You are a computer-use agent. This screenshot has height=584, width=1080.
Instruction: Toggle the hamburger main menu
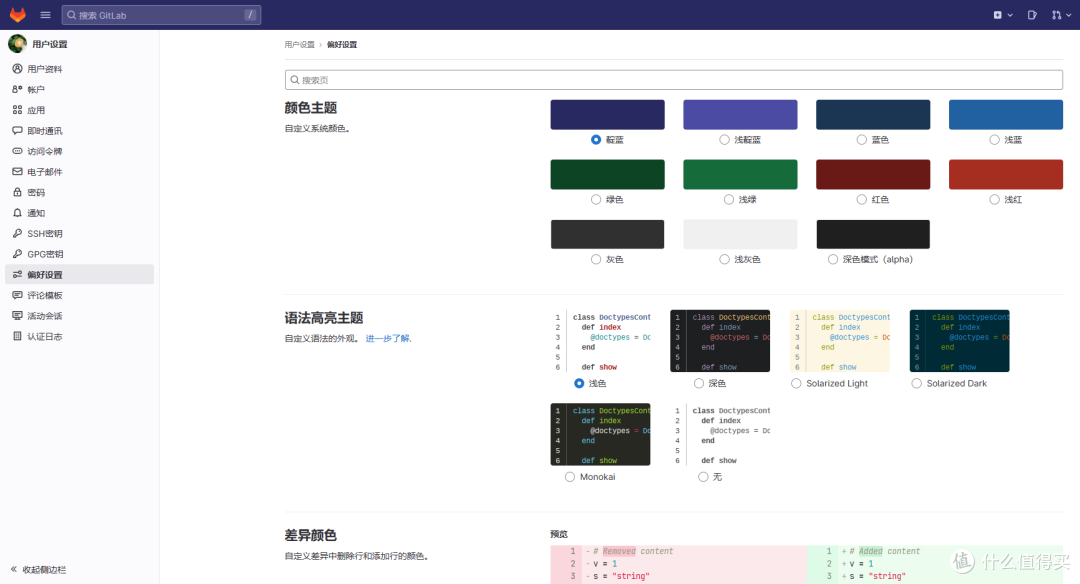coord(45,14)
